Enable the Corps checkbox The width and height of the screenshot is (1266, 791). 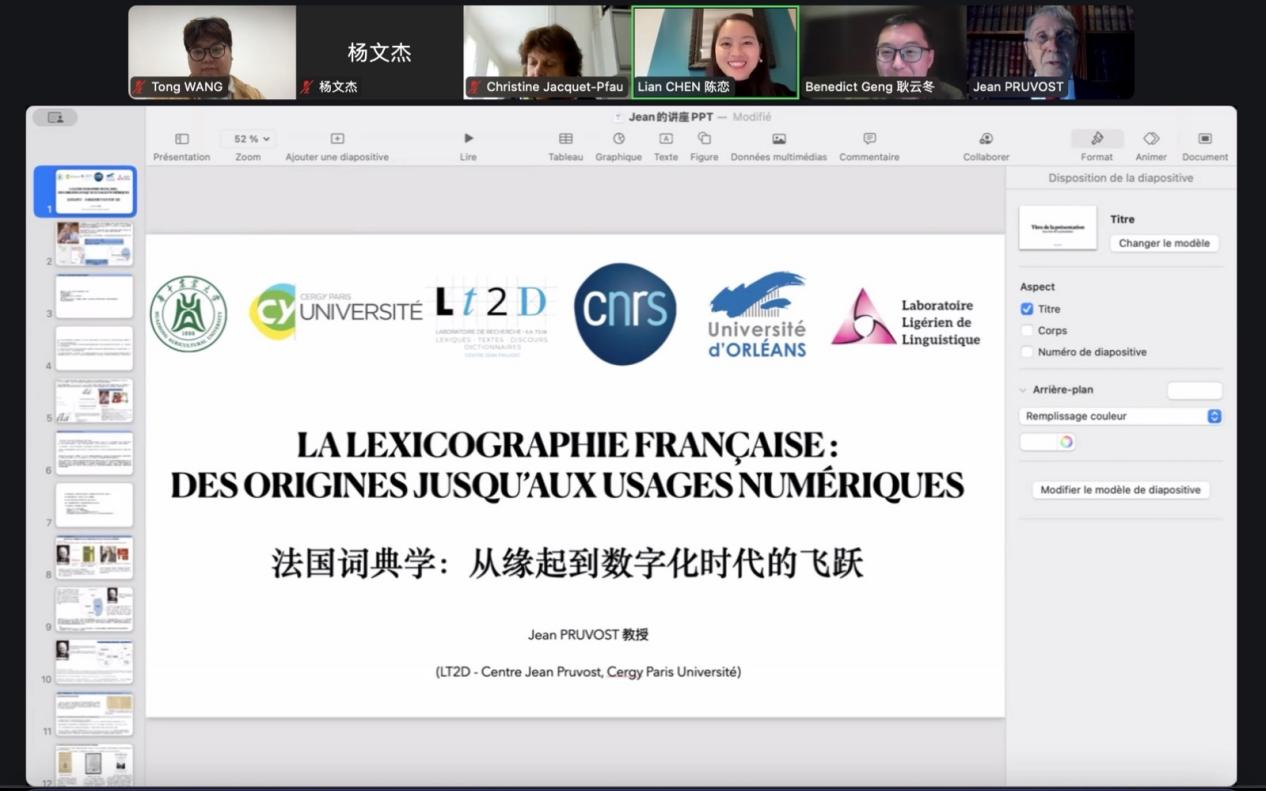(1027, 331)
